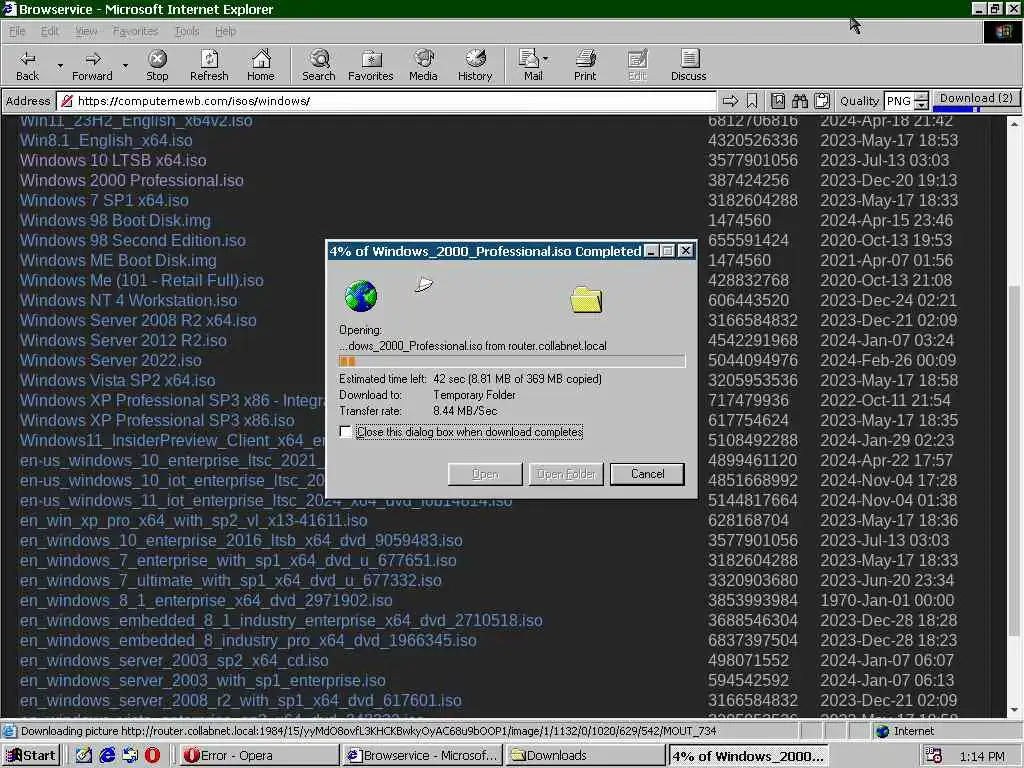This screenshot has height=768, width=1024.
Task: Open the Favorites menu
Action: click(135, 31)
